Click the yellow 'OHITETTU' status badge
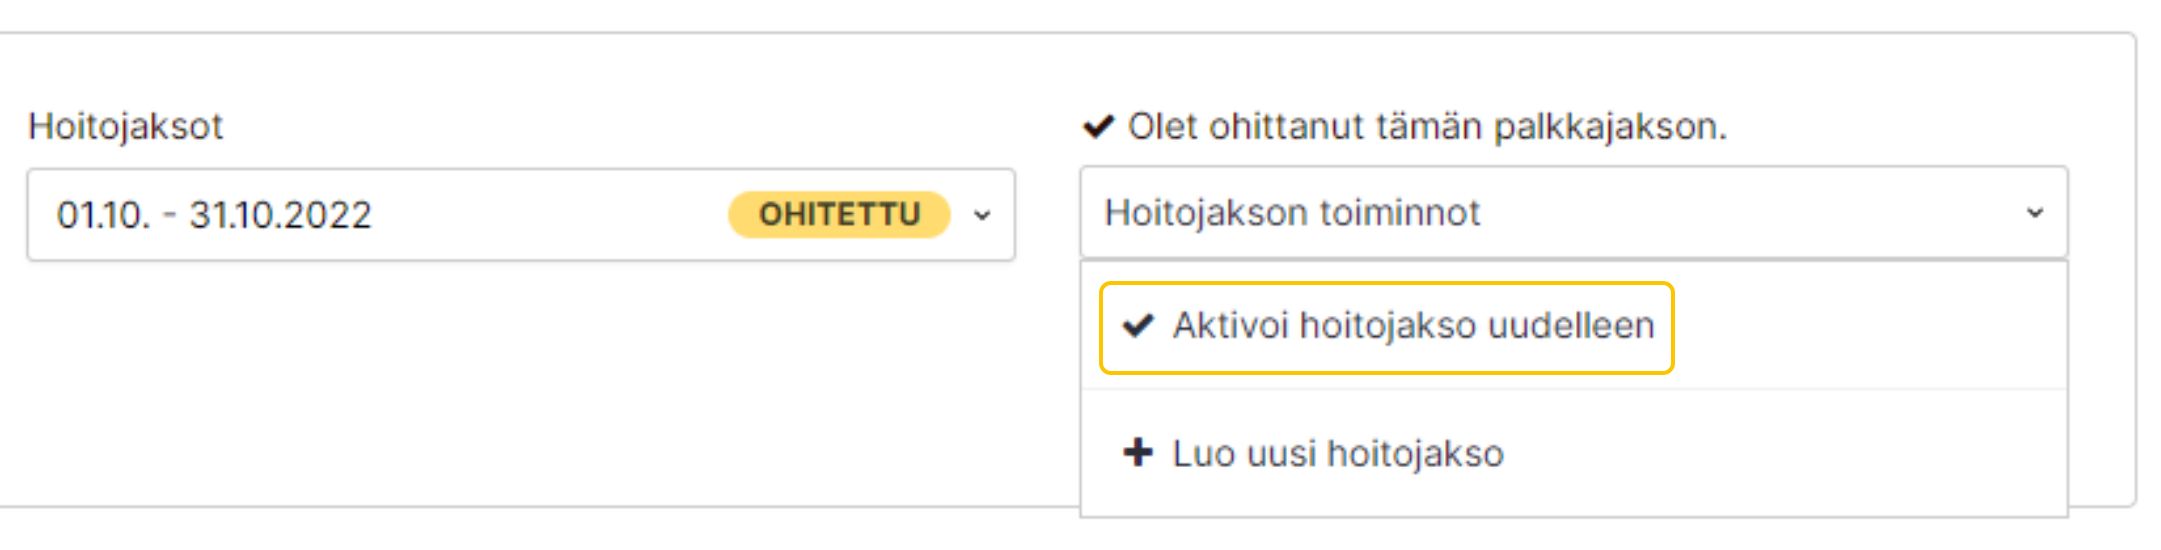Image resolution: width=2161 pixels, height=550 pixels. (839, 215)
